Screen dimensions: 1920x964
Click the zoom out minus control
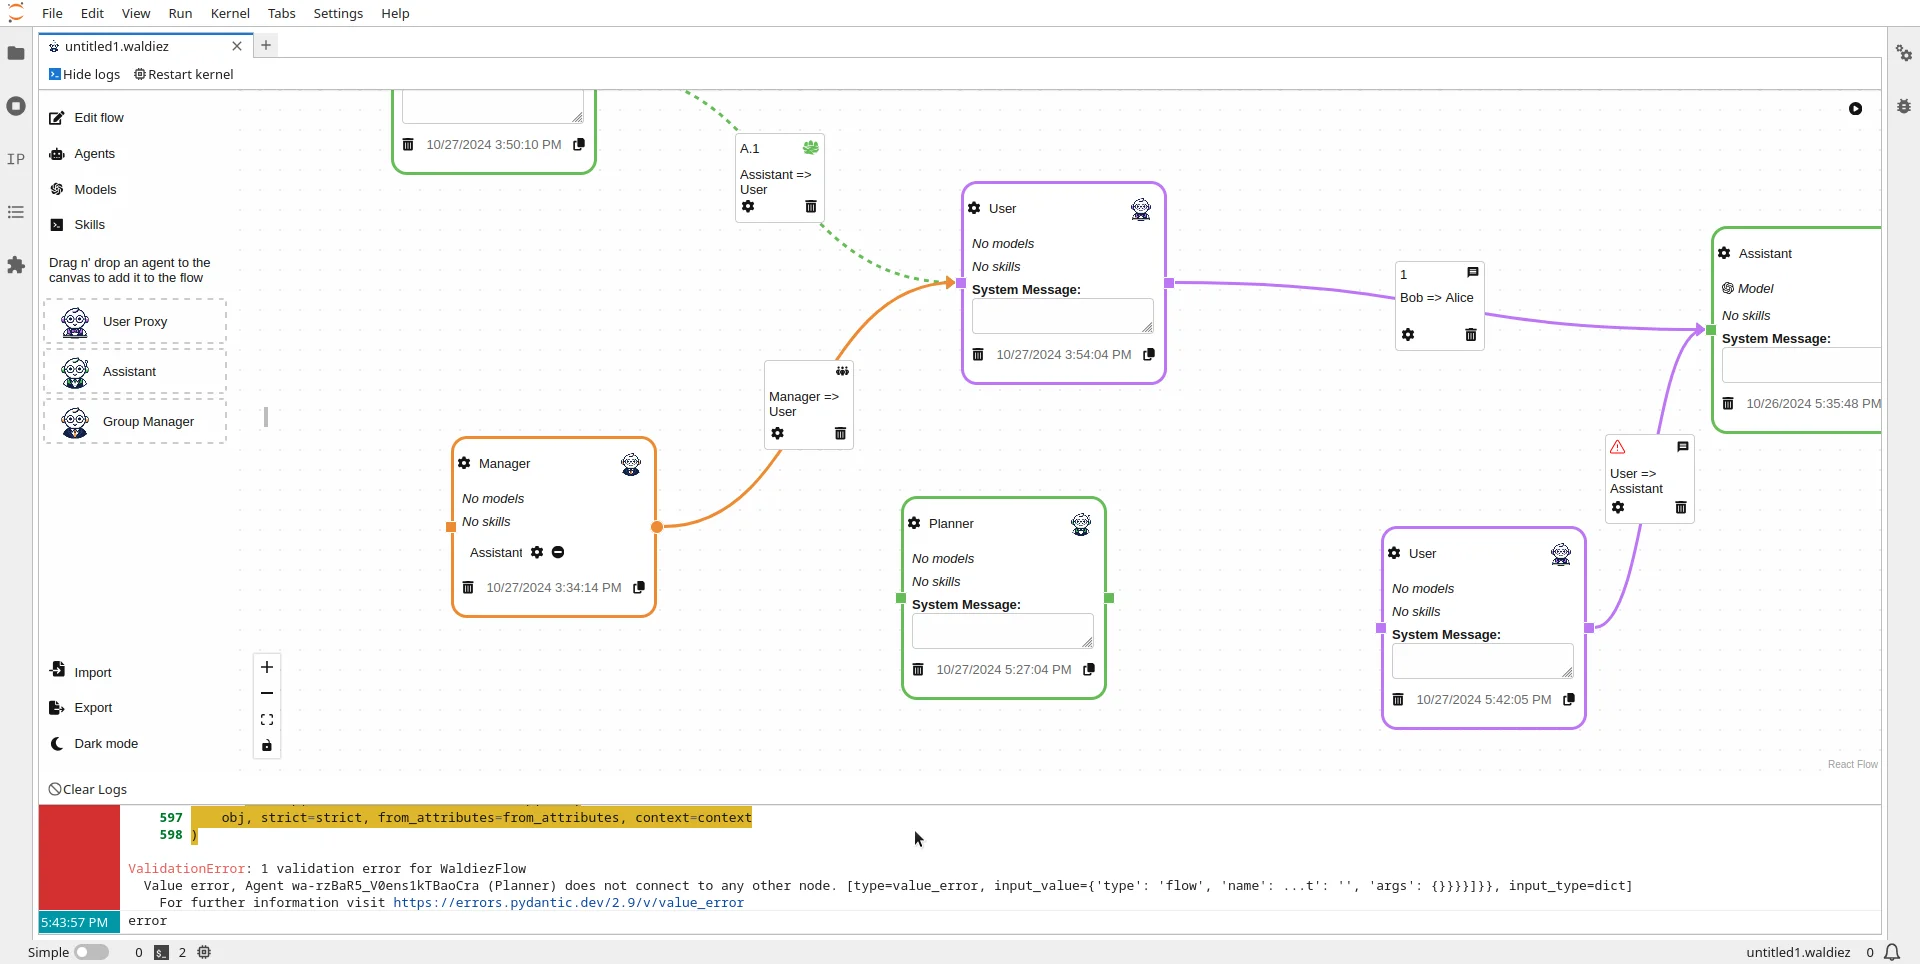(267, 693)
